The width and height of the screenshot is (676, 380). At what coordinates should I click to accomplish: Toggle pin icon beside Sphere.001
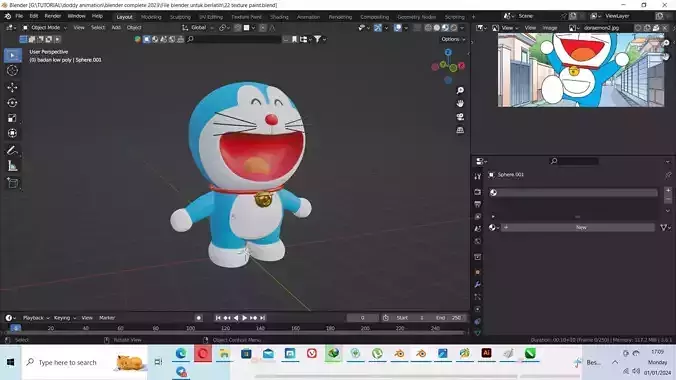[668, 175]
